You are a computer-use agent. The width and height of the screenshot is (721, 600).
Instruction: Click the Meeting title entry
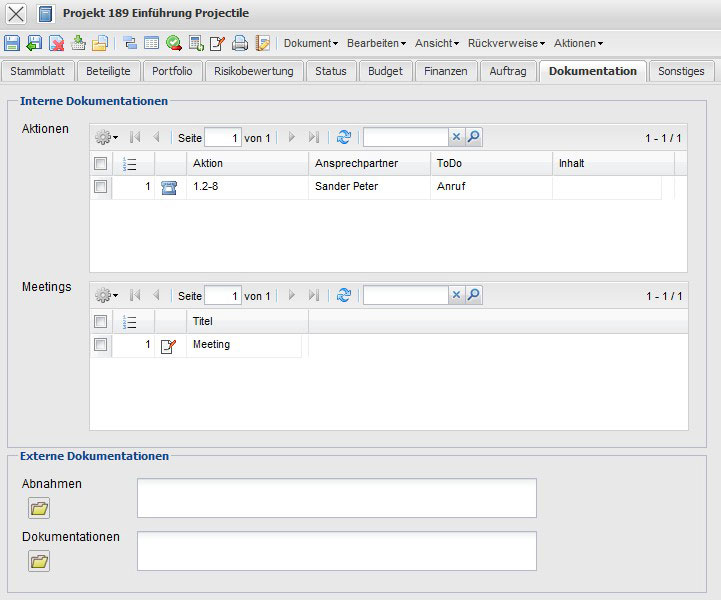coord(211,345)
